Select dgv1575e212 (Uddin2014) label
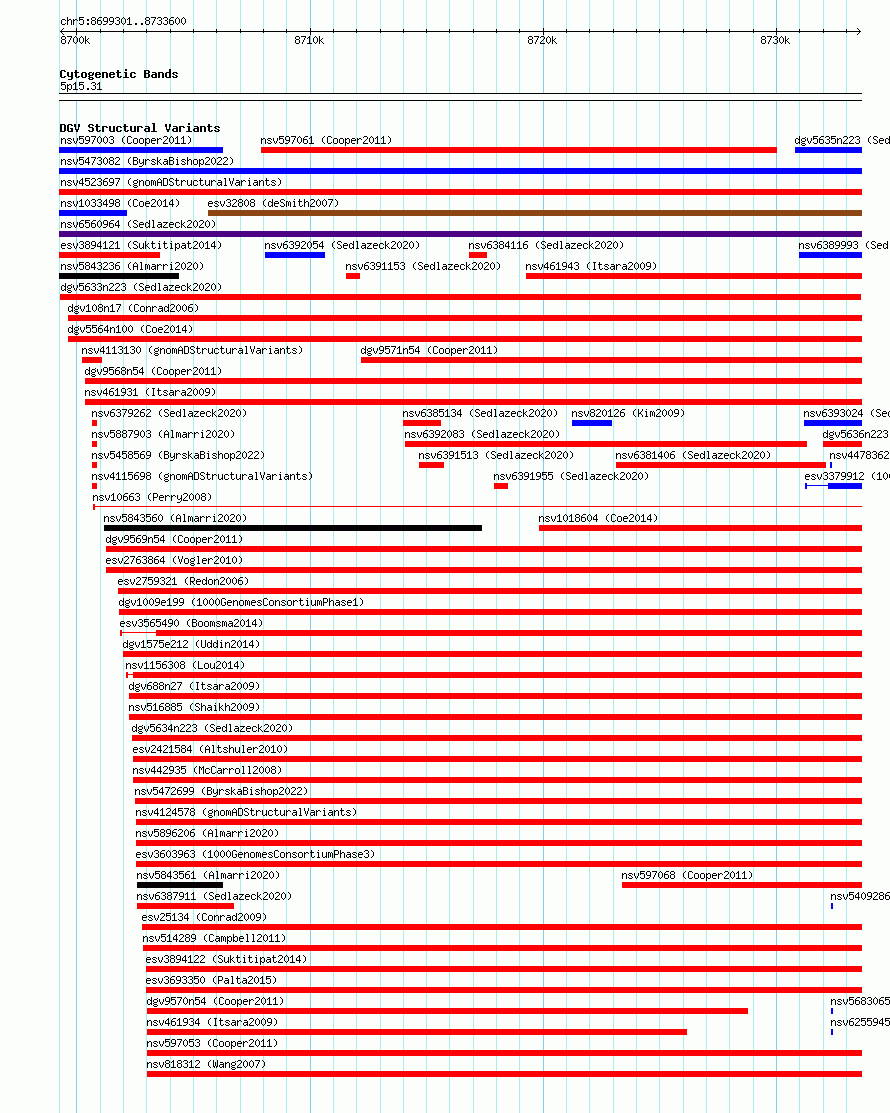890x1113 pixels. pyautogui.click(x=192, y=645)
